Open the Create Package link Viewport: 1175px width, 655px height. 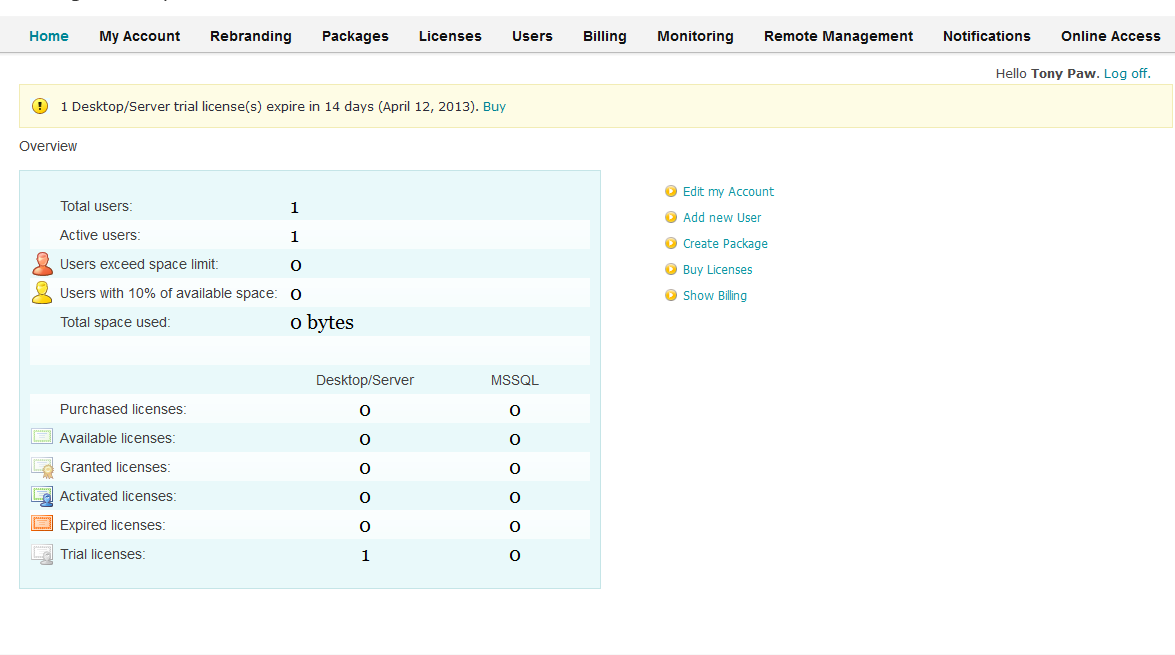tap(725, 243)
